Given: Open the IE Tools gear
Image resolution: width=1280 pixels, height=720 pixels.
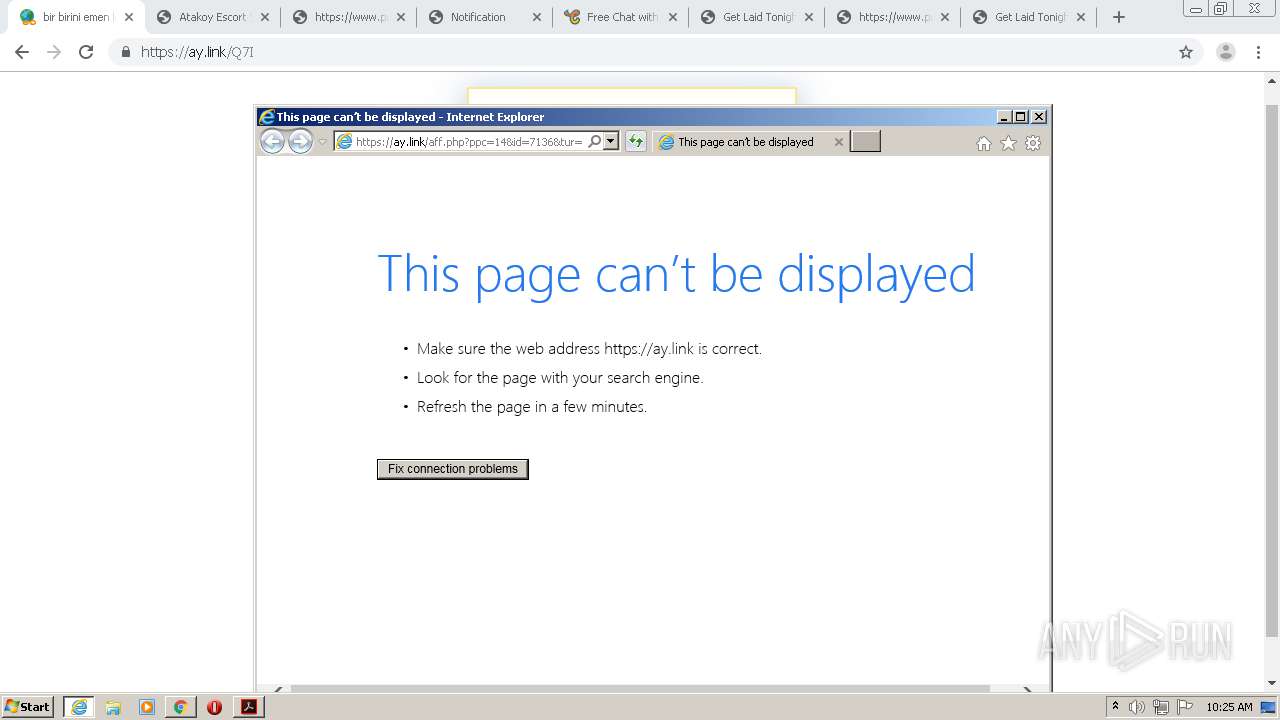Looking at the screenshot, I should (x=1033, y=143).
